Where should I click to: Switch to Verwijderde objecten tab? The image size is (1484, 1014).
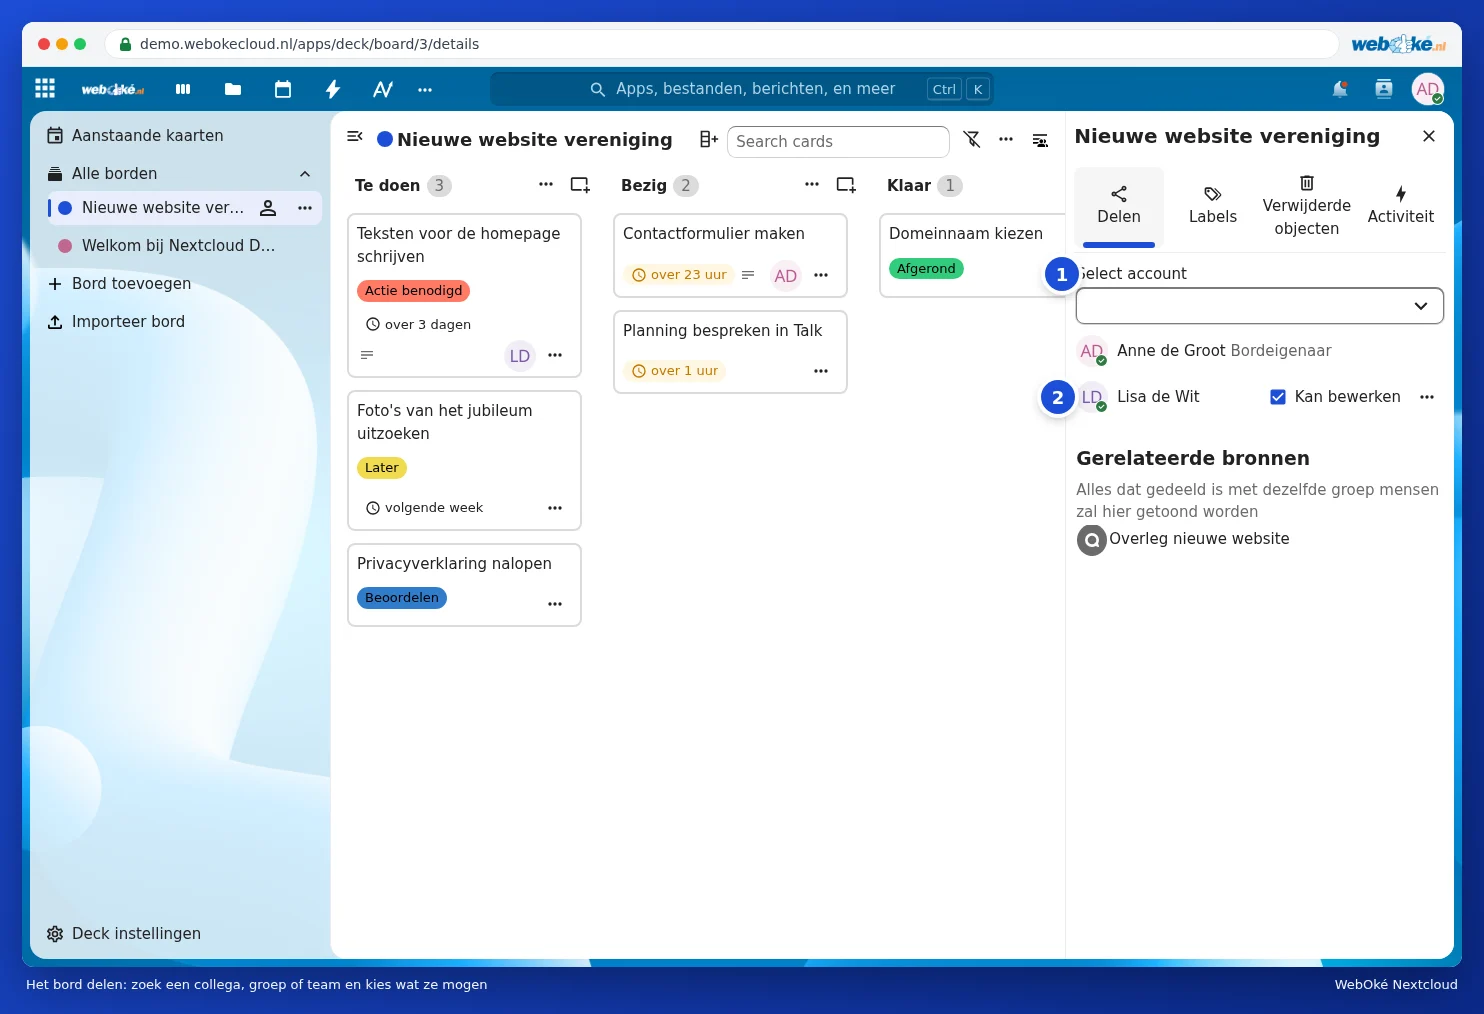click(1306, 206)
